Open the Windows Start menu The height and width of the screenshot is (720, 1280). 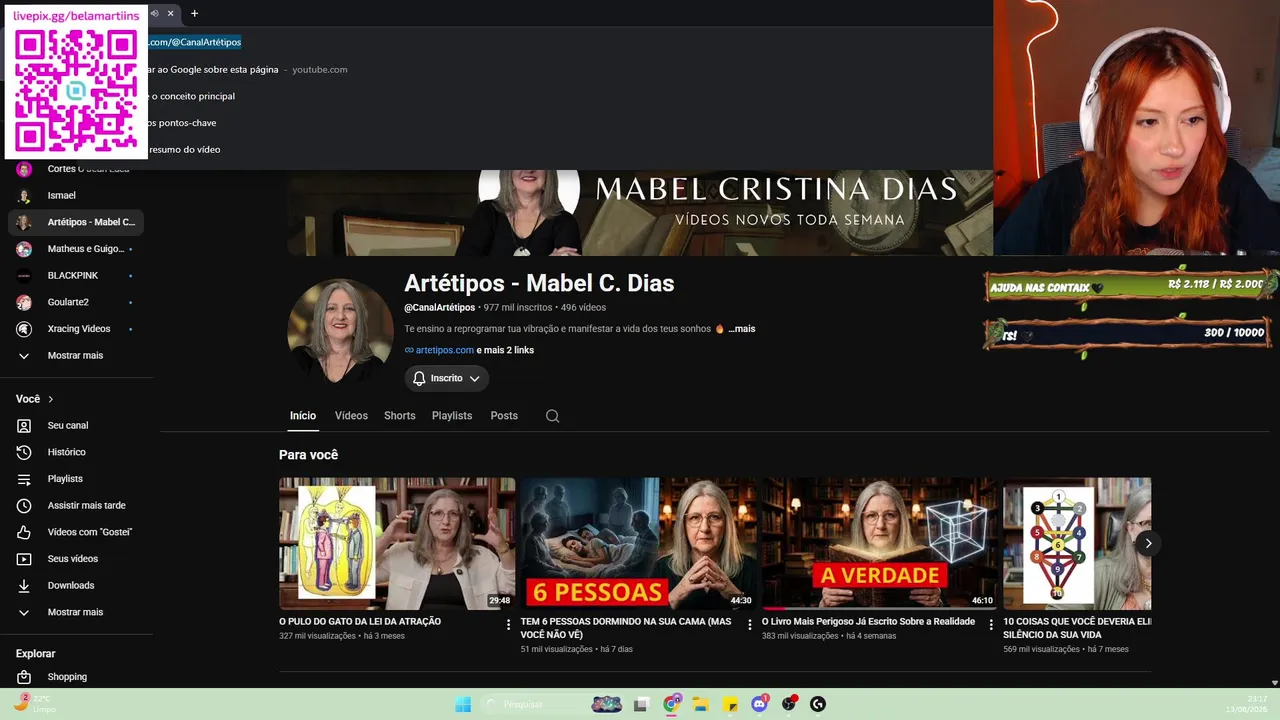463,704
